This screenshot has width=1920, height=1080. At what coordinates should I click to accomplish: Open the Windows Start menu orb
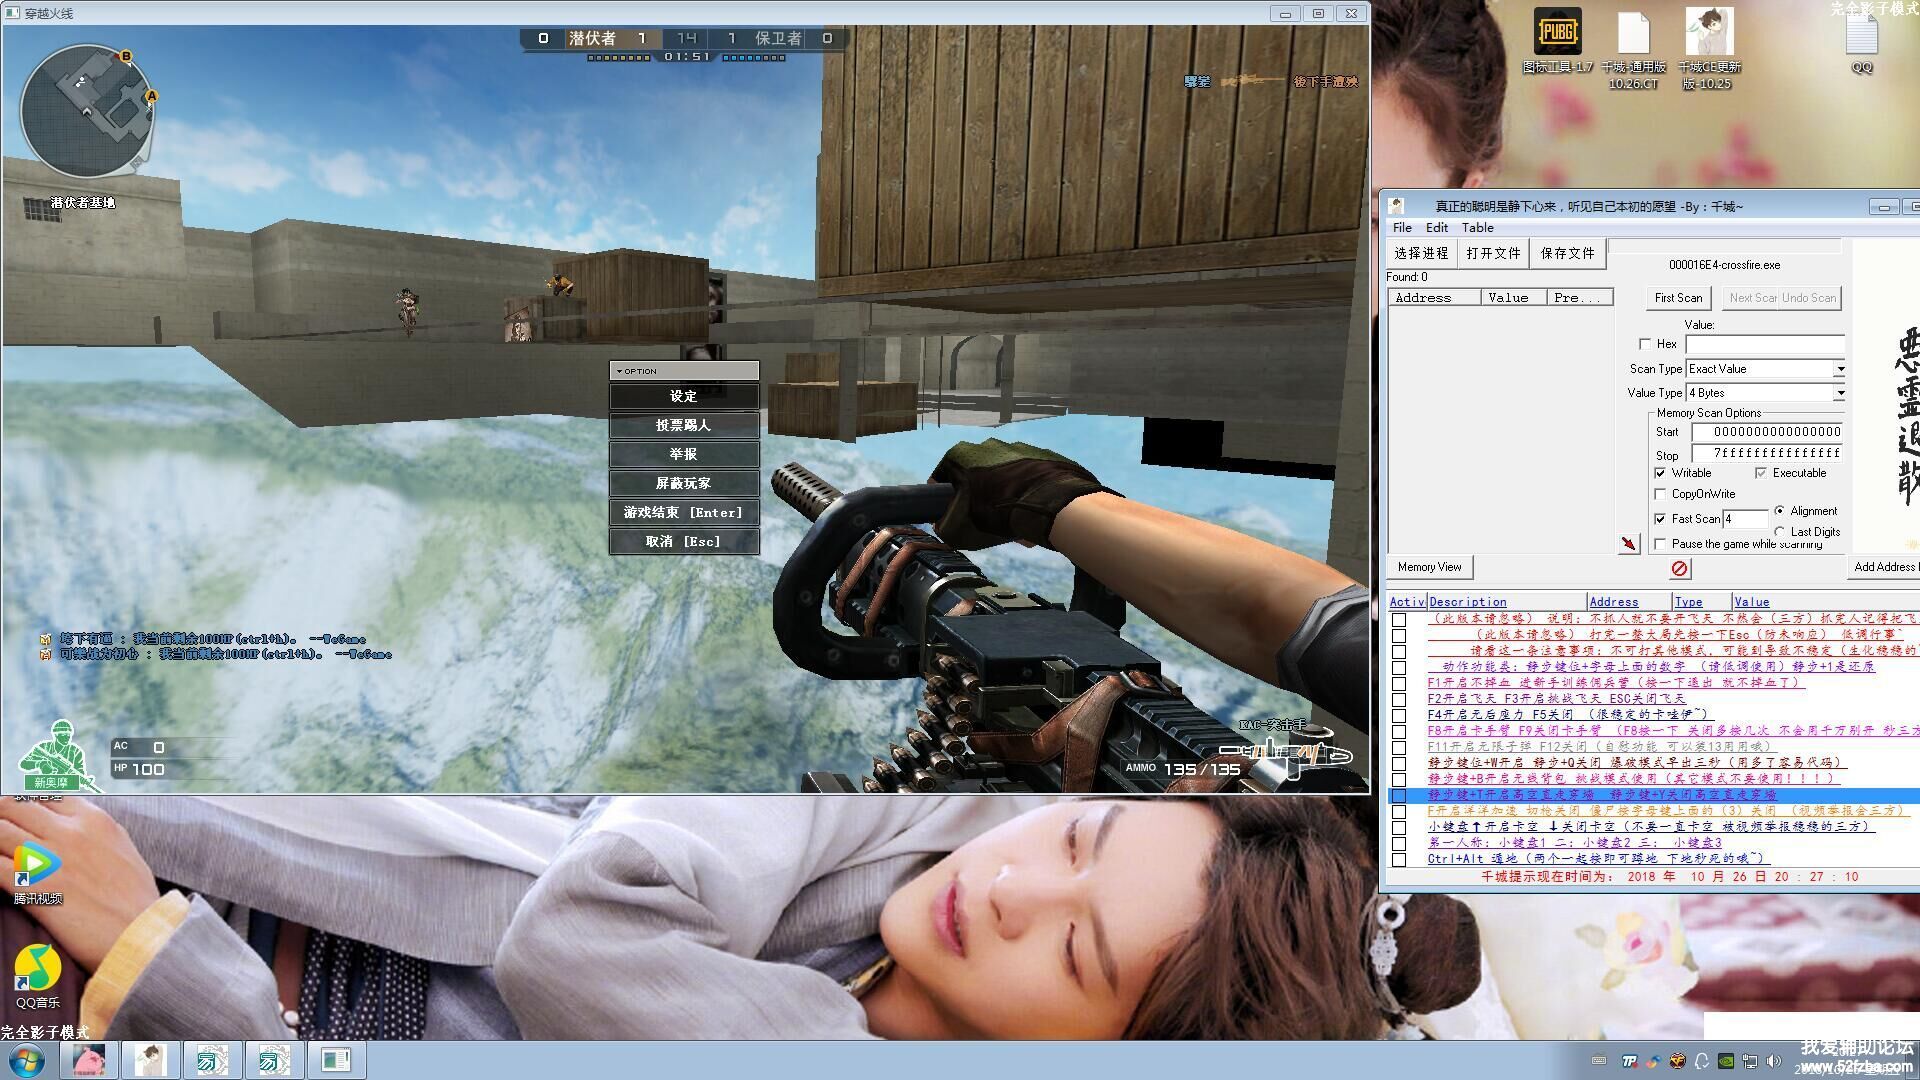[x=26, y=1060]
